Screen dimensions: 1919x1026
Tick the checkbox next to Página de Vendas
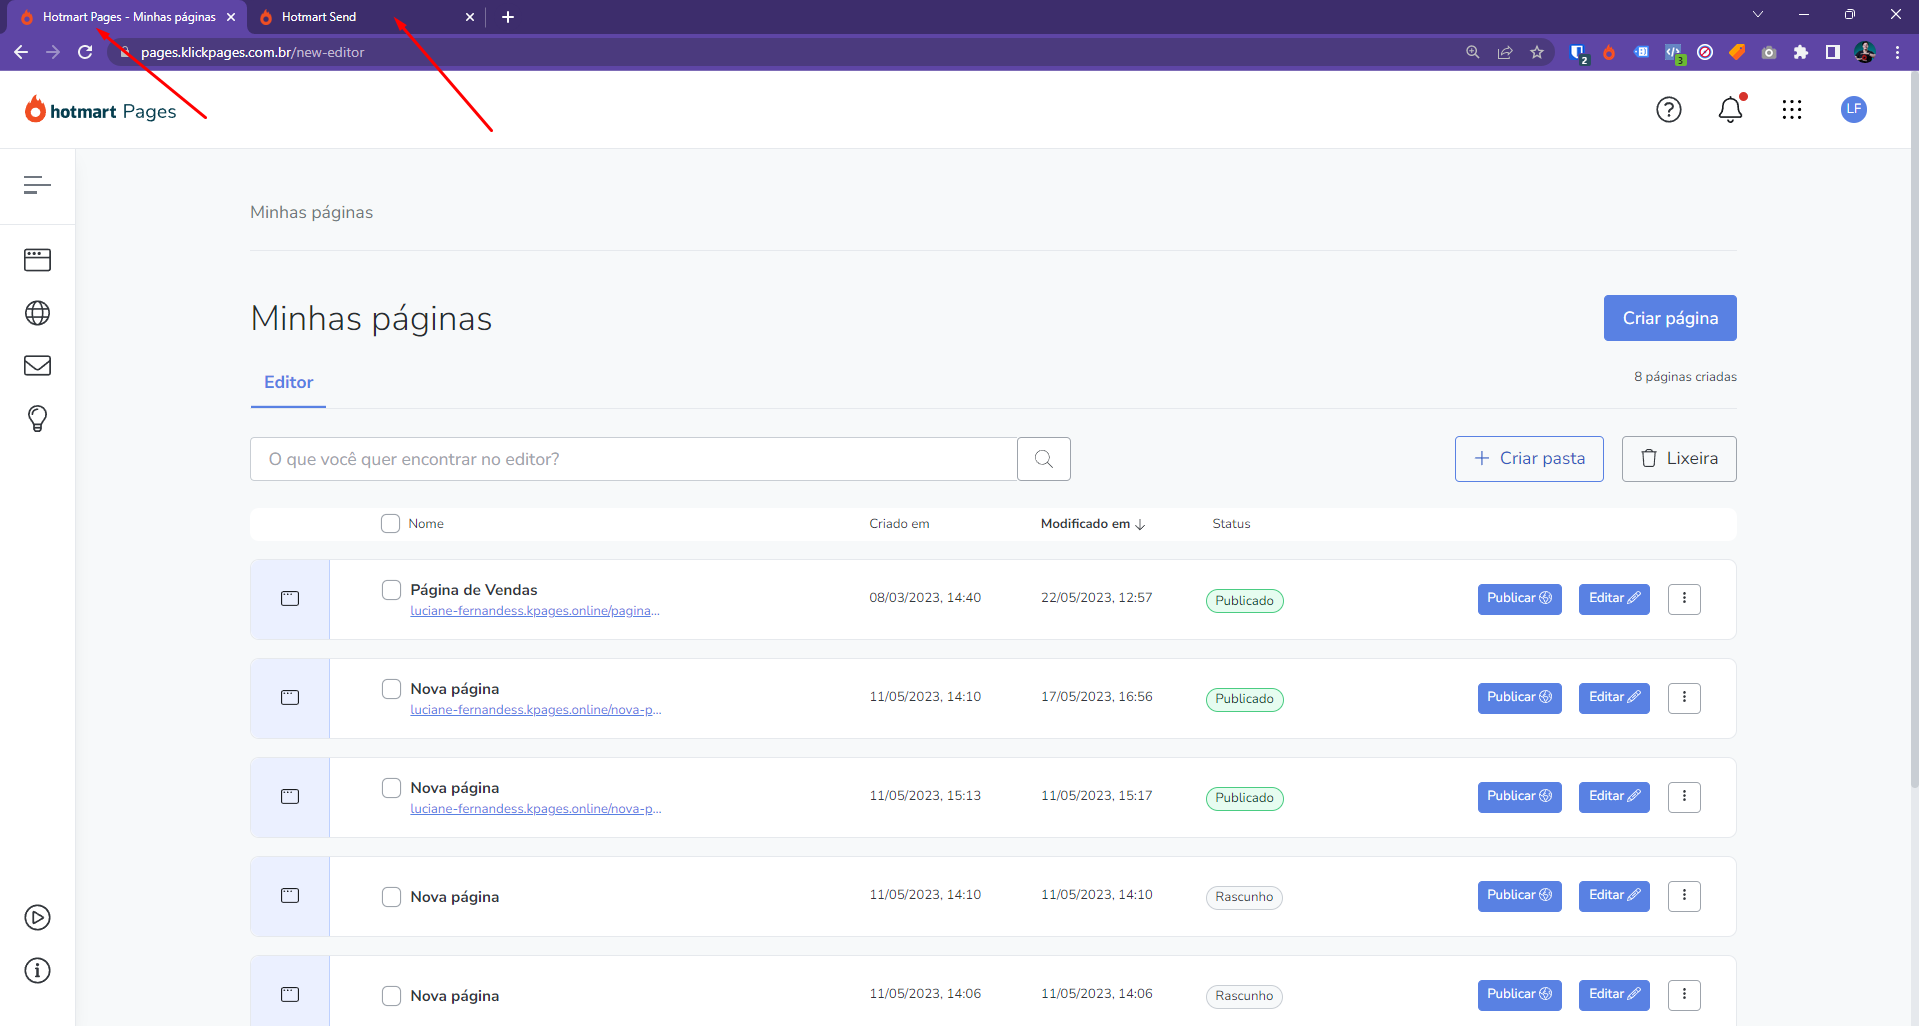tap(391, 590)
